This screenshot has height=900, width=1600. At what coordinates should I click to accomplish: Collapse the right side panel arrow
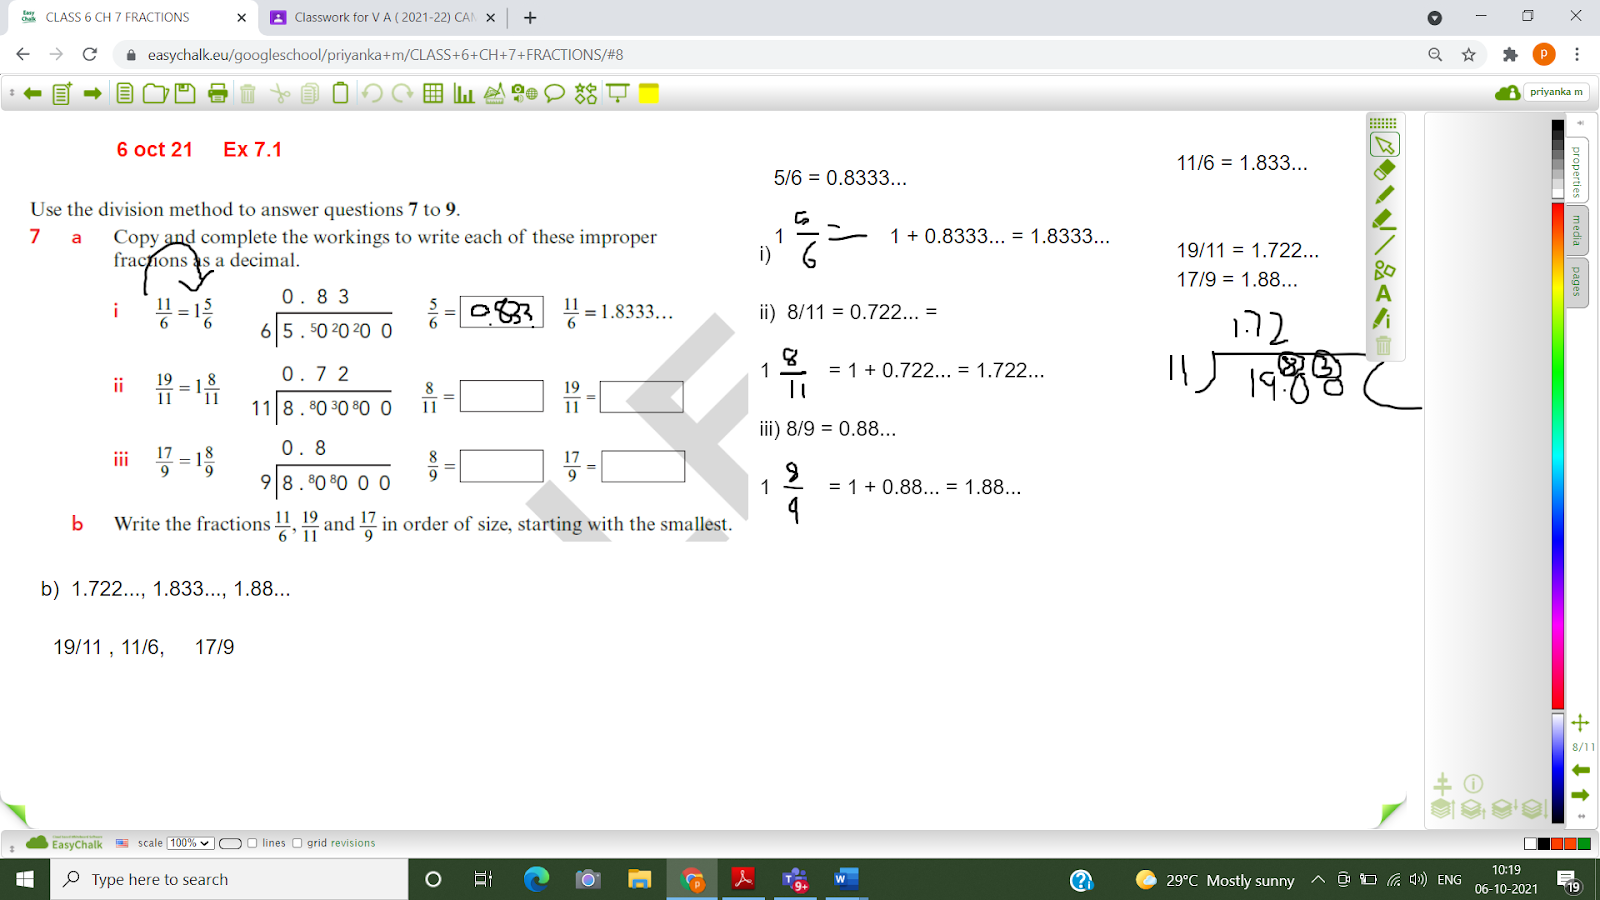[x=1581, y=123]
